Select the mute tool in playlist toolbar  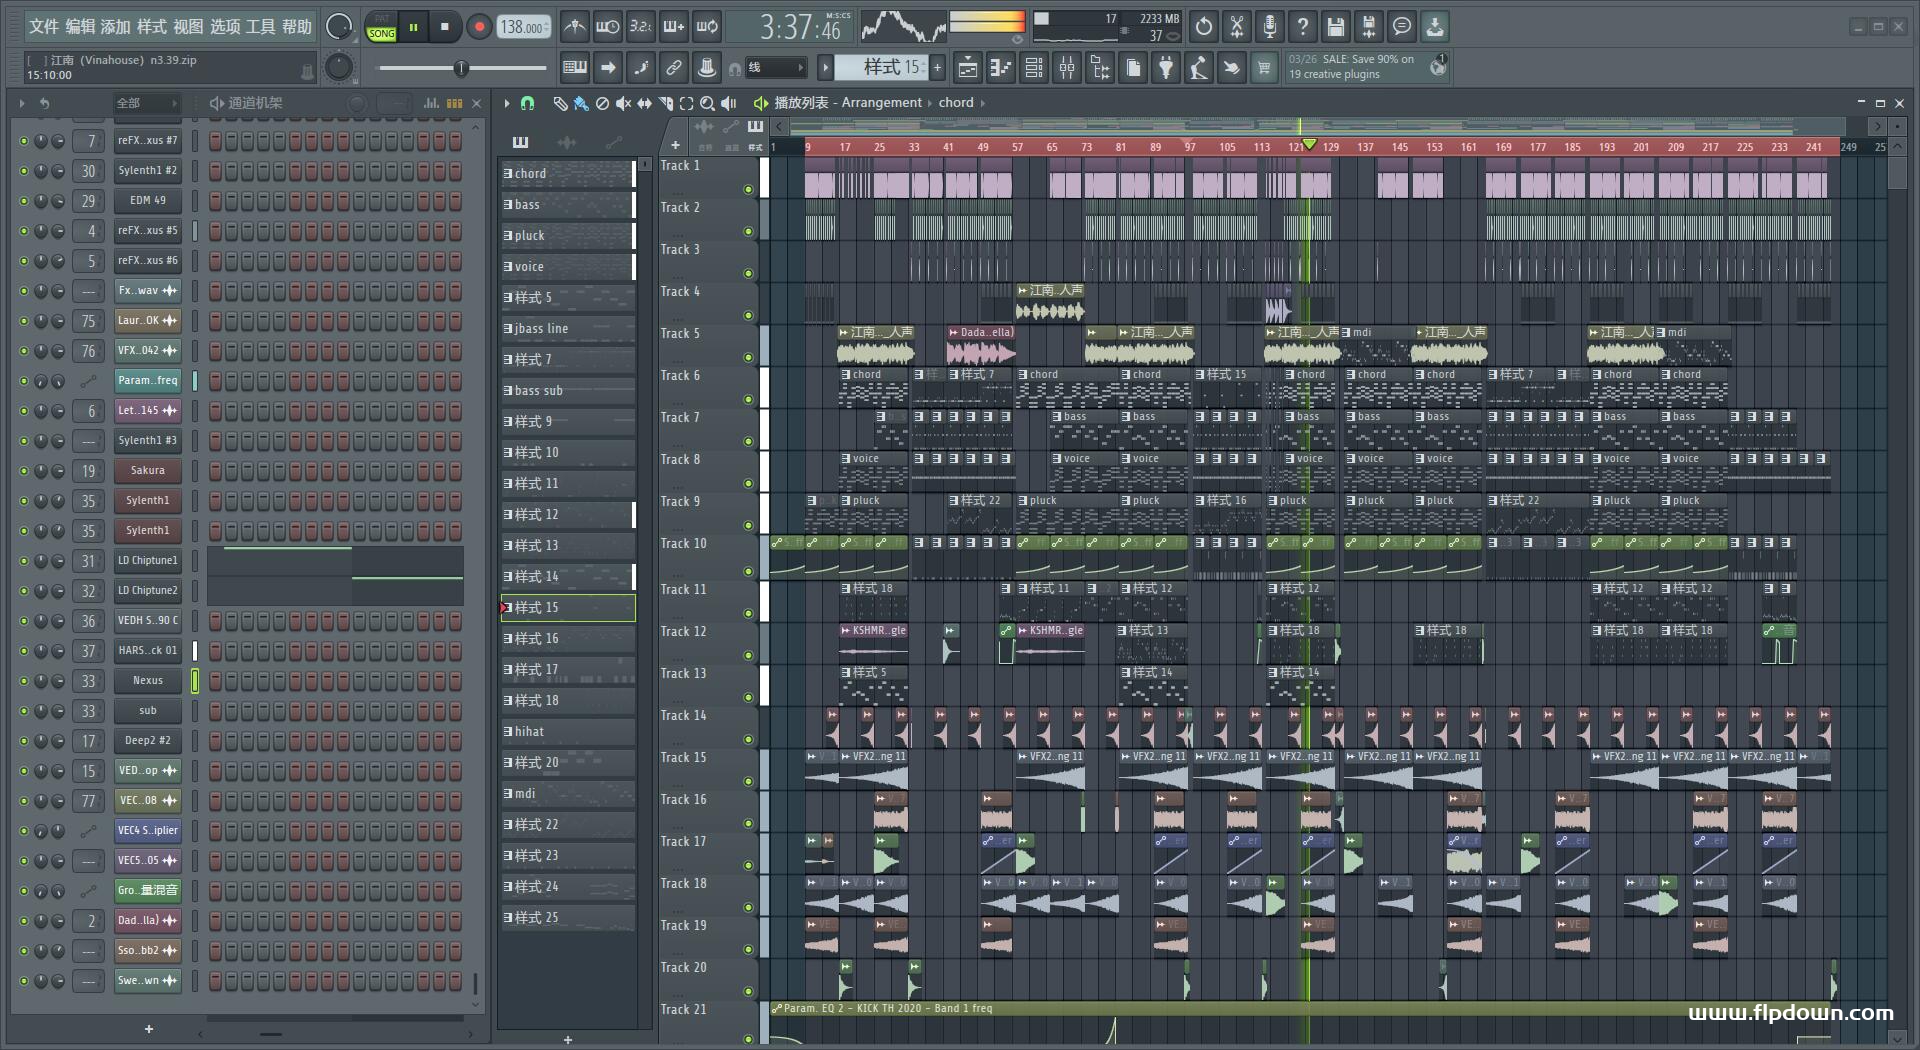click(x=623, y=103)
